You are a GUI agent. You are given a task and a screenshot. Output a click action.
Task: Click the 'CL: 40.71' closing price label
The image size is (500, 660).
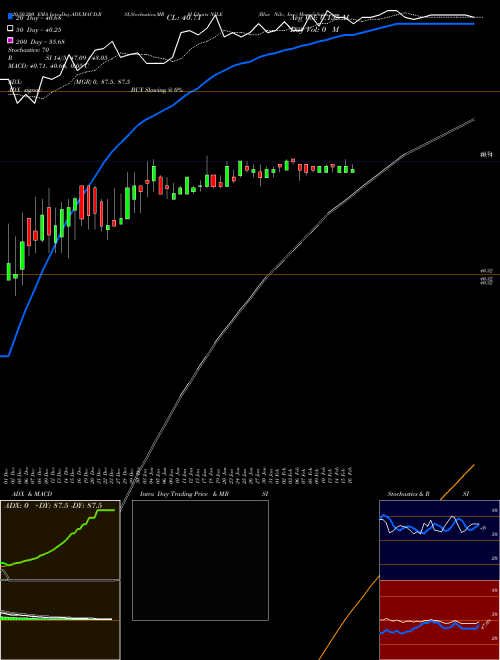[184, 18]
